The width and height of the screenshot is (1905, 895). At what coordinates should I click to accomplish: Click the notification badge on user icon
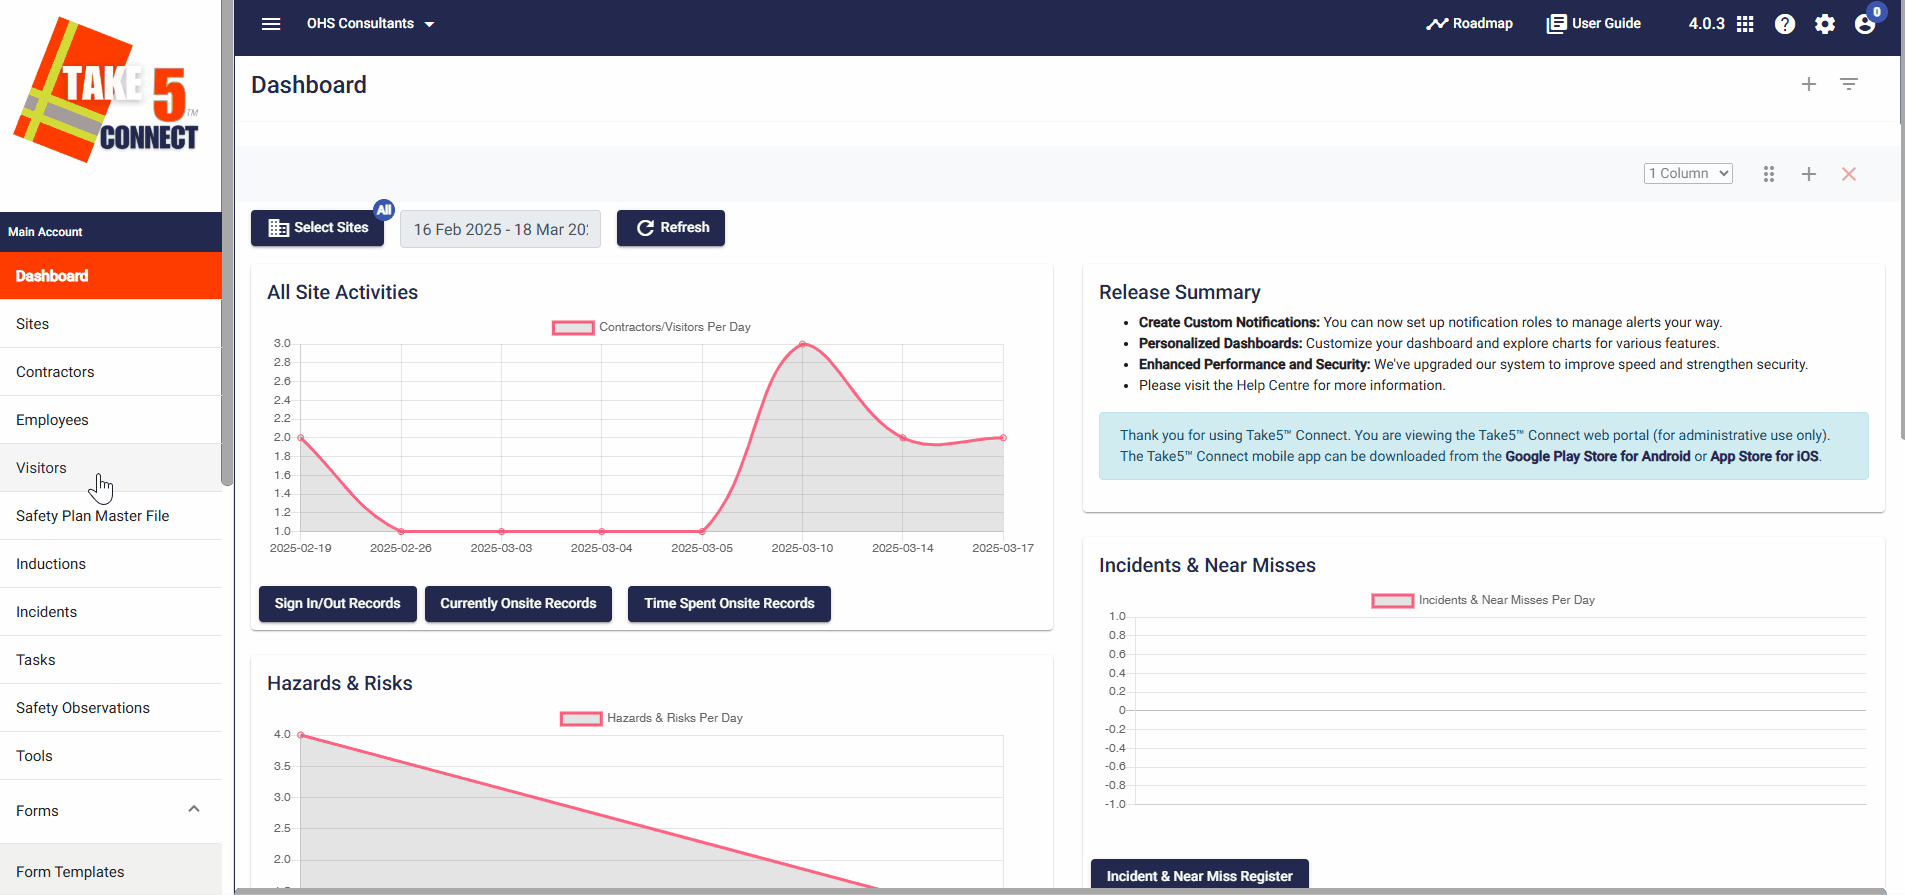click(x=1877, y=12)
